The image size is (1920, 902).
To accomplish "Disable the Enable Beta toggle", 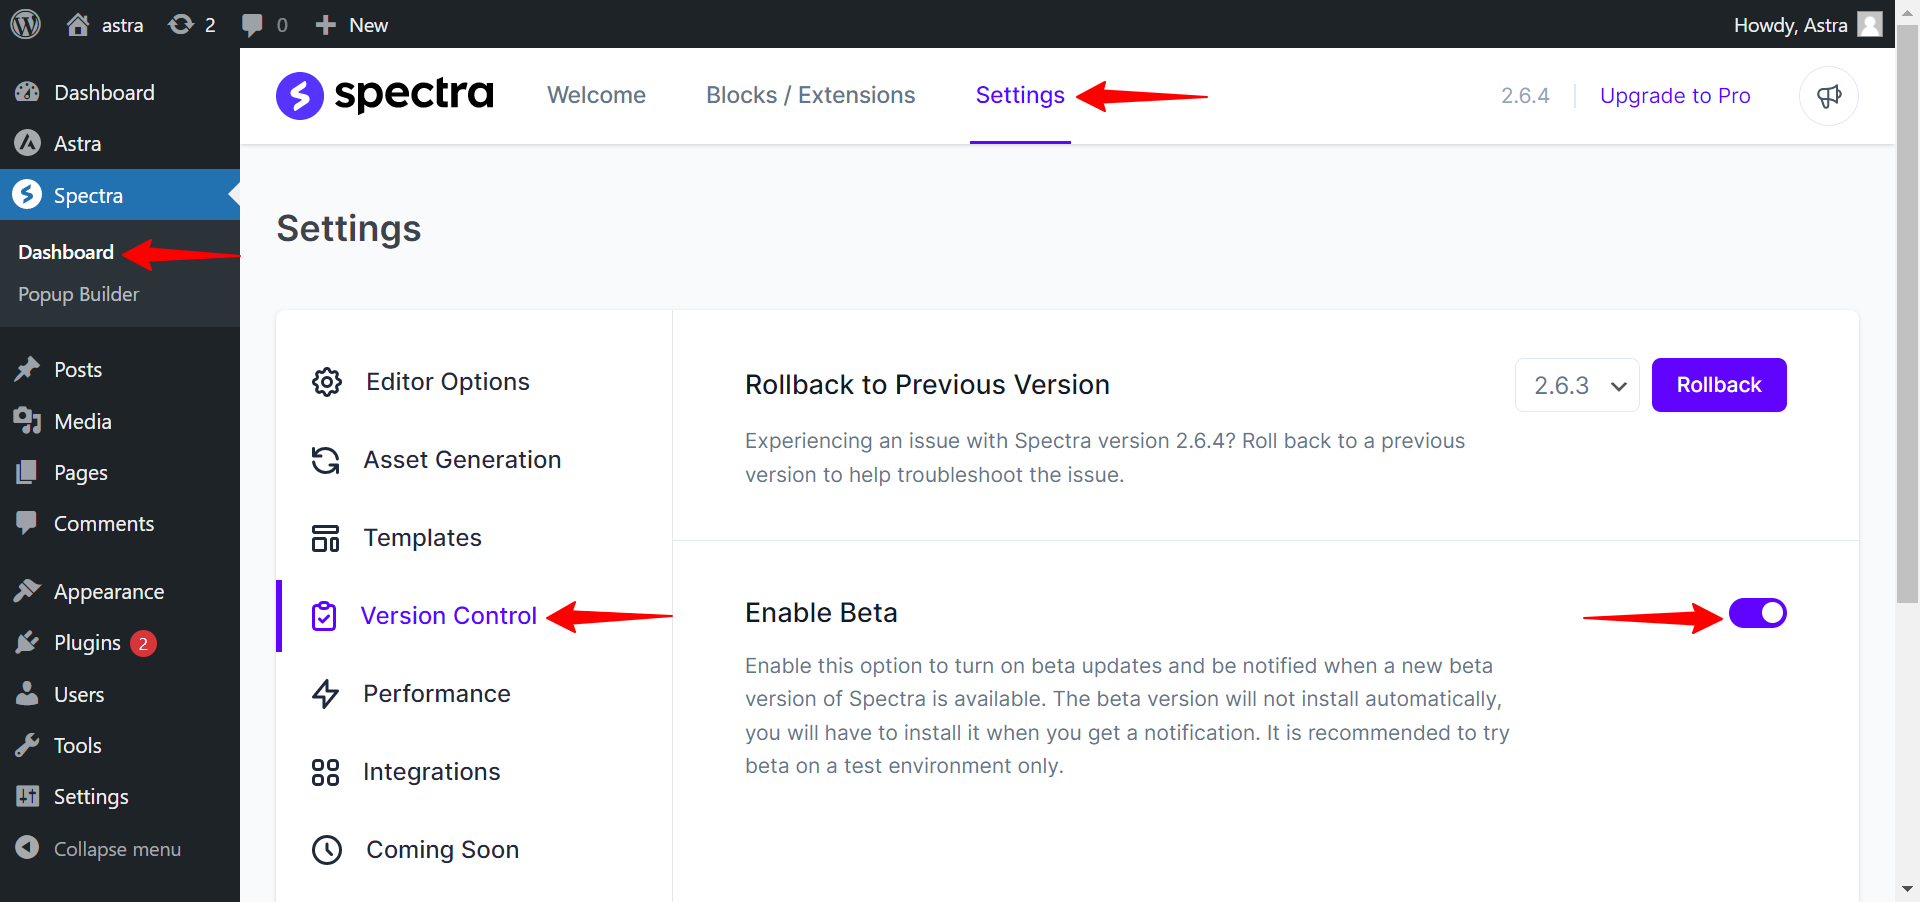I will (x=1757, y=613).
